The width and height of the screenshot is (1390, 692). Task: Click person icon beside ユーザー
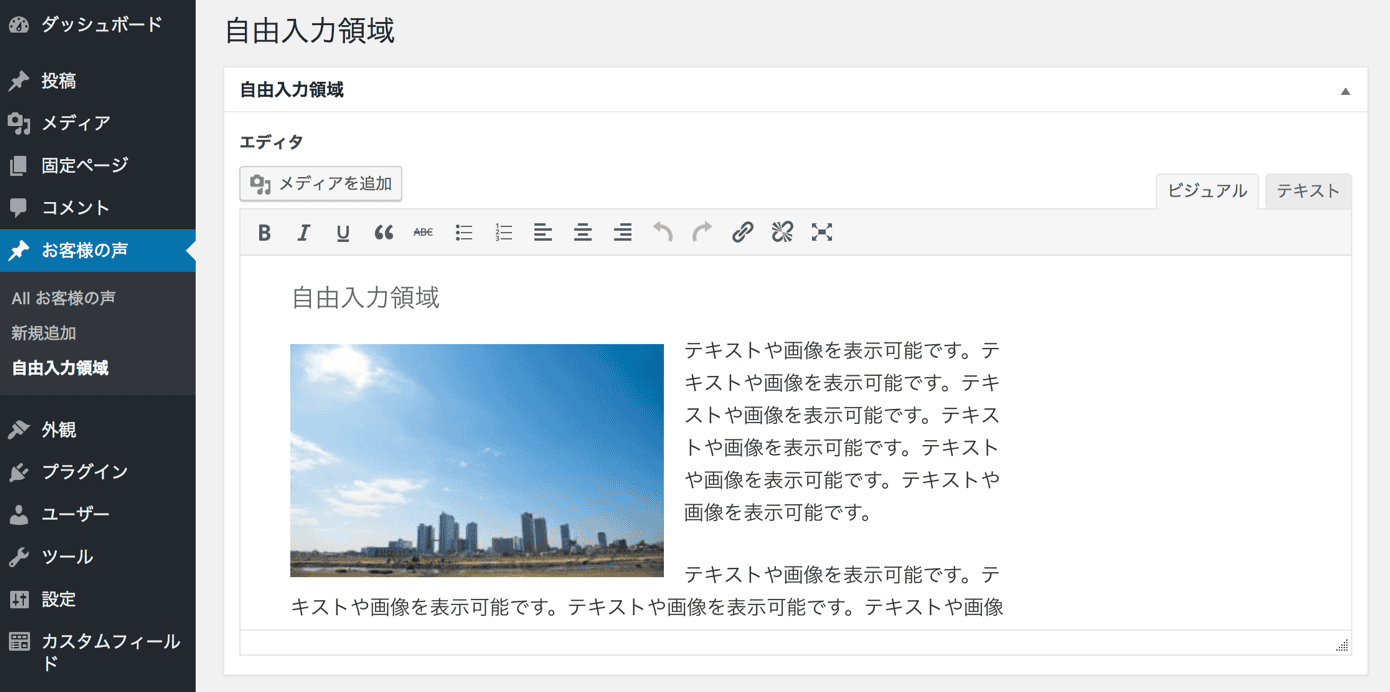click(x=19, y=515)
